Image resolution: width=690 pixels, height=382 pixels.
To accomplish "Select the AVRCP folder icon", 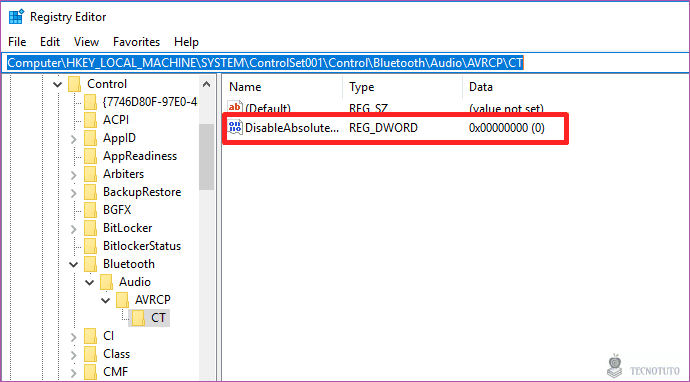I will (122, 300).
